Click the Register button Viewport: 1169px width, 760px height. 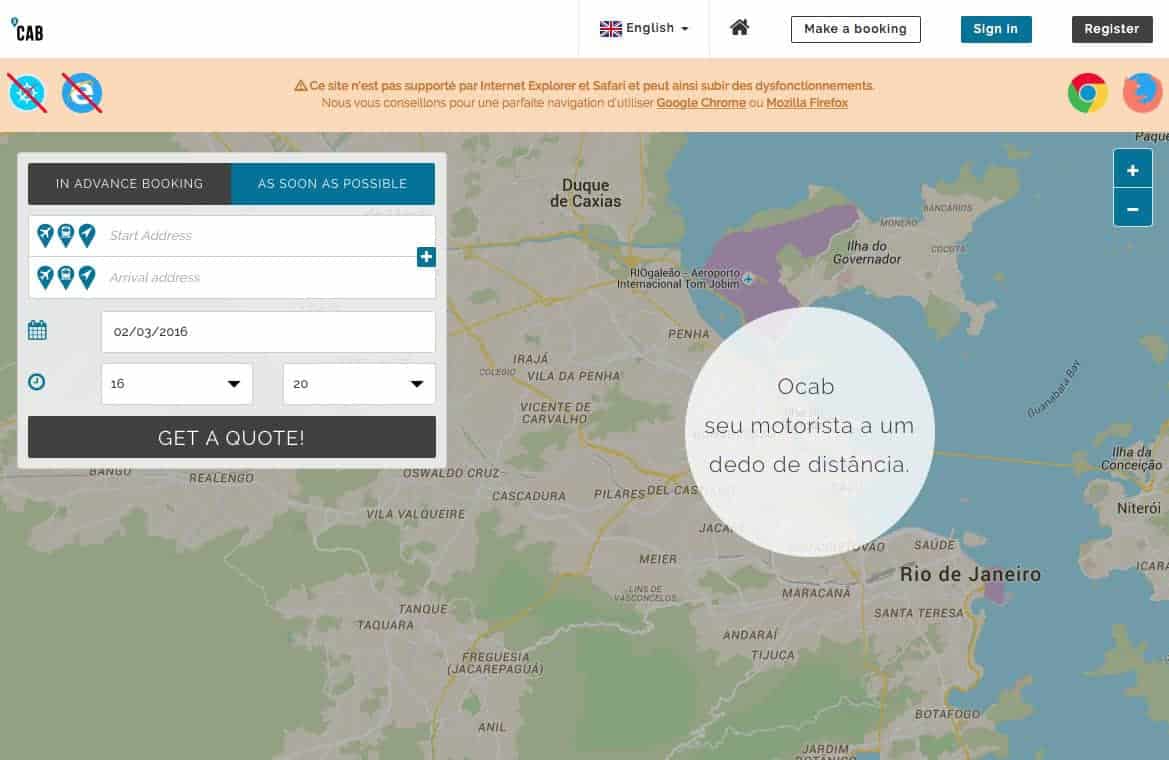click(x=1112, y=29)
